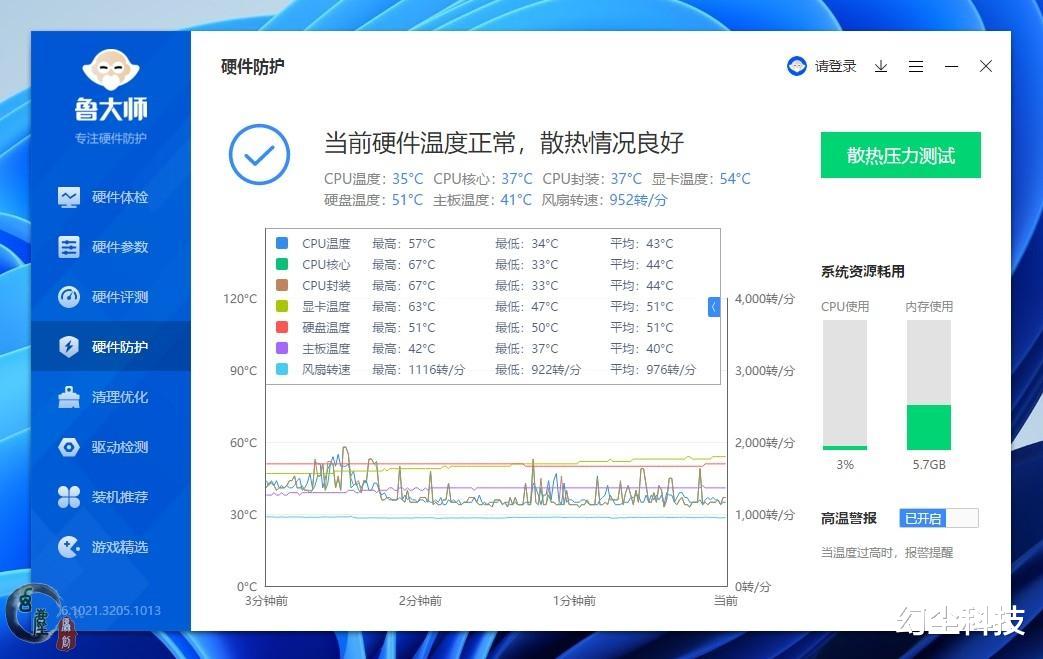
Task: Open the 游戏精选 icon
Action: tap(69, 547)
